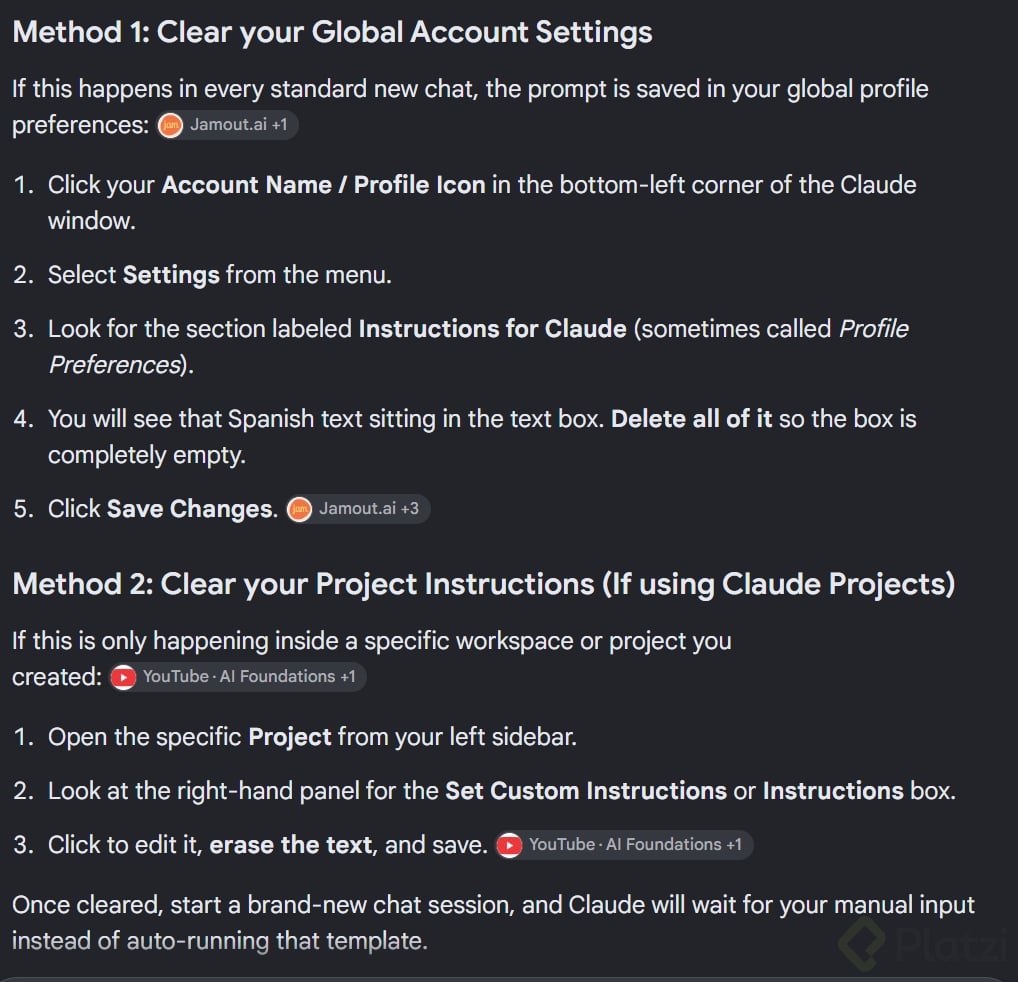Click the Method 1 Global Account Settings heading
The image size is (1018, 982).
tap(332, 32)
